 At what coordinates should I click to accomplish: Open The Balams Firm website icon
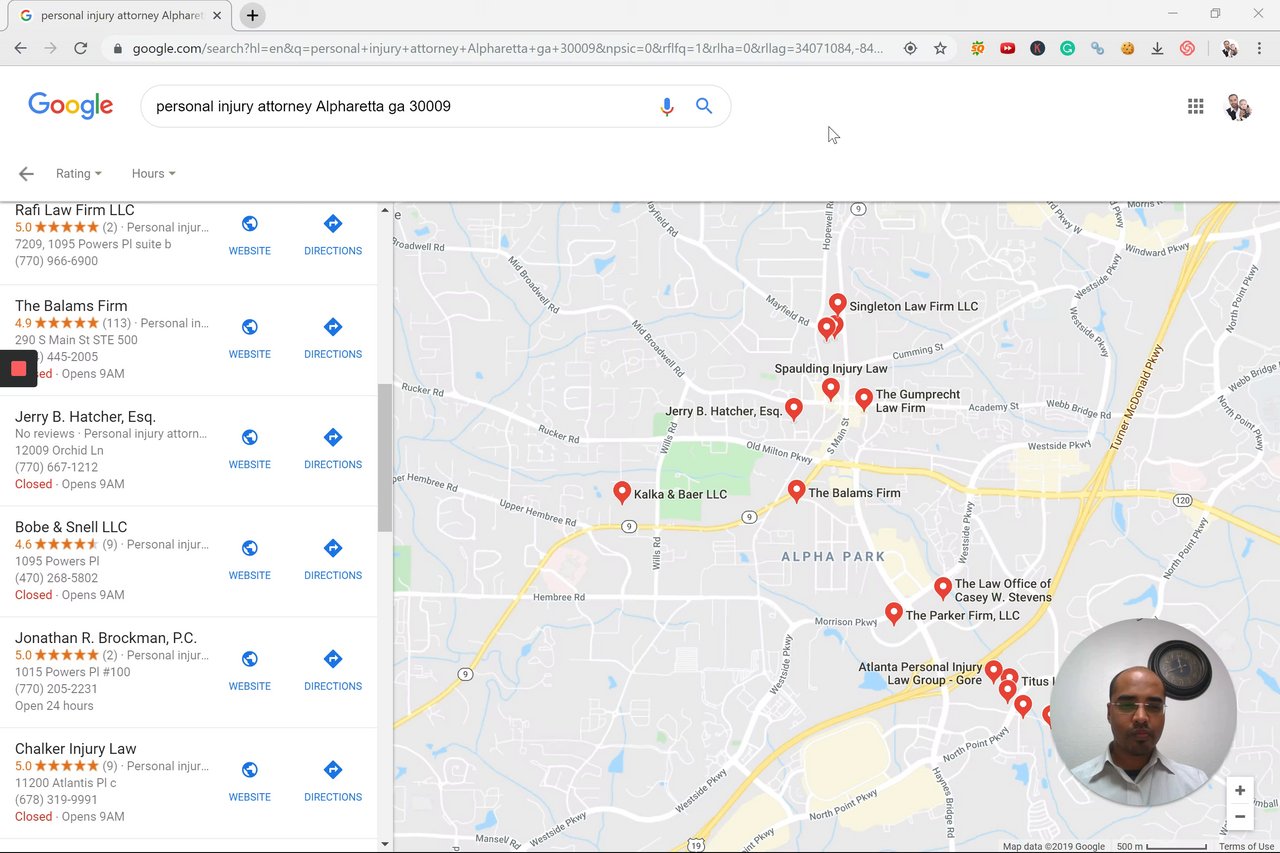(250, 327)
